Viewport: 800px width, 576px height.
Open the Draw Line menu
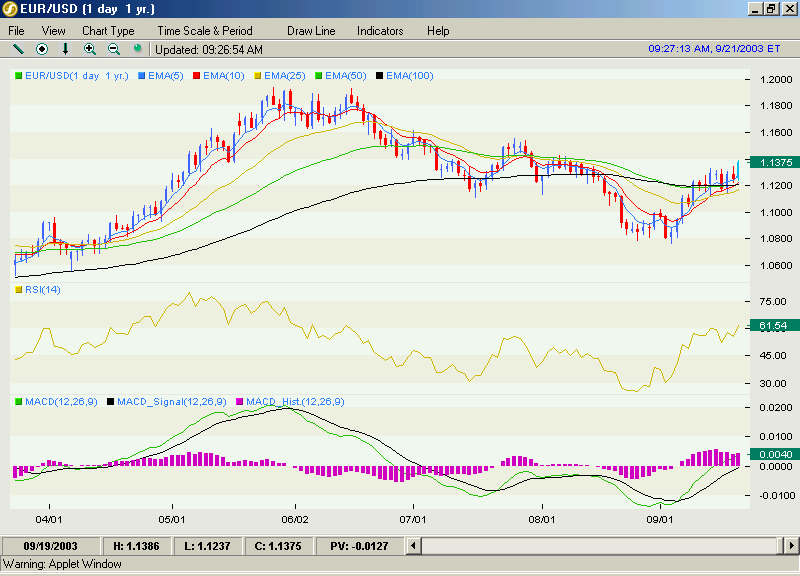click(311, 31)
